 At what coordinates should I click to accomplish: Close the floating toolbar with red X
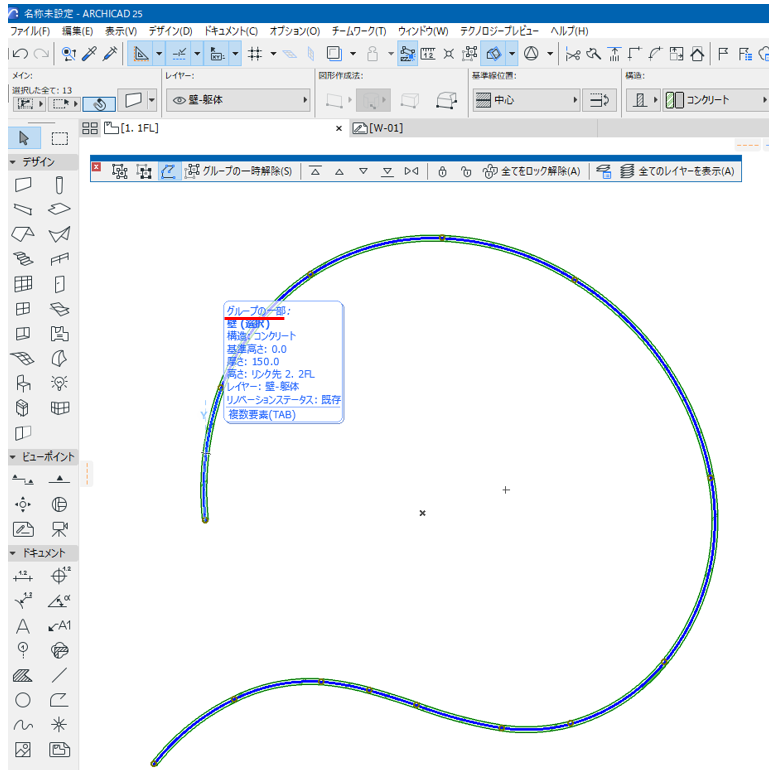click(x=97, y=167)
